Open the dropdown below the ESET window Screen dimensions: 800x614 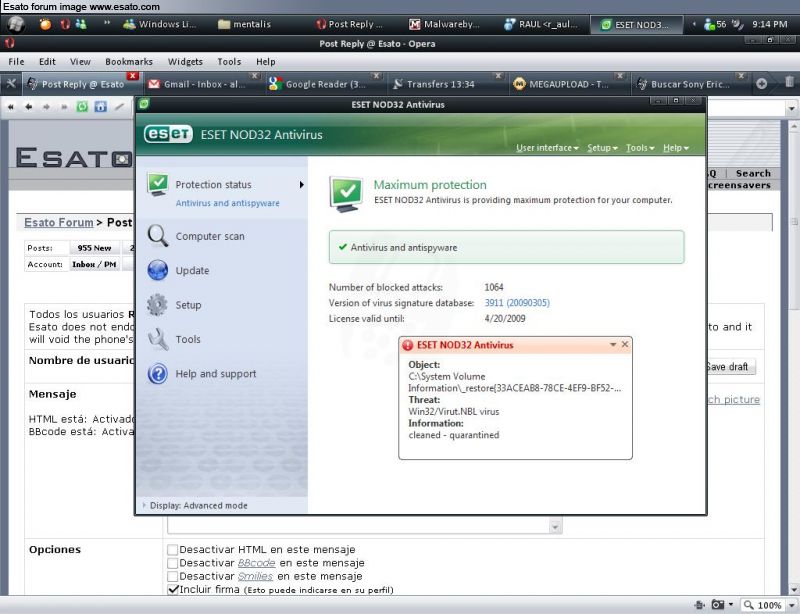555,527
